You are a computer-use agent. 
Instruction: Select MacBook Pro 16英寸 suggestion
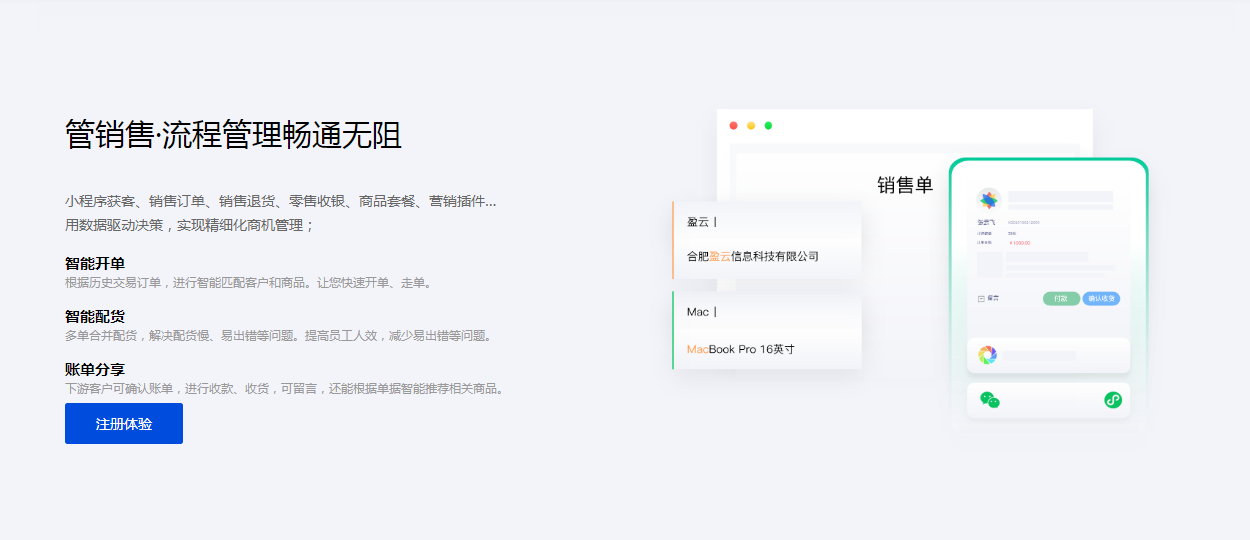[741, 349]
